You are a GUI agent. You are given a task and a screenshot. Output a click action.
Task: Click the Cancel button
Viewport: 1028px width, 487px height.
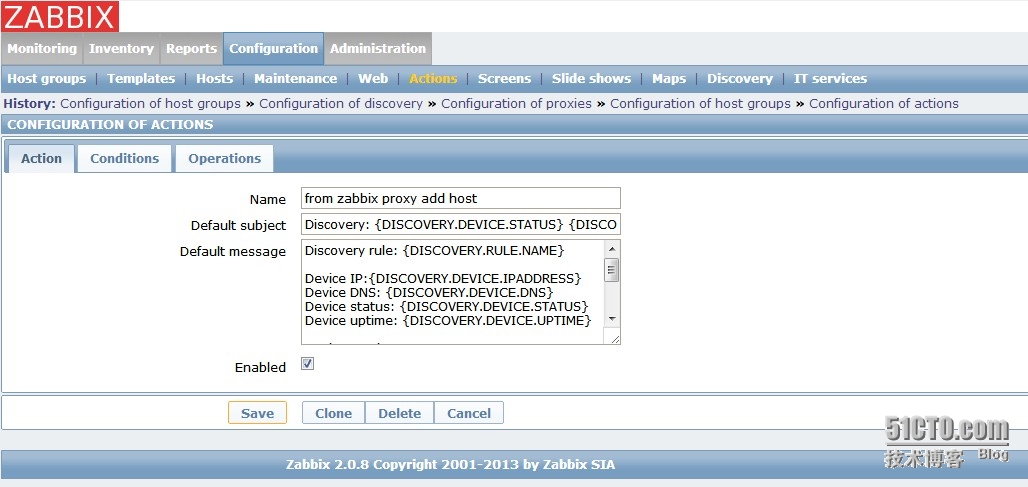coord(469,413)
